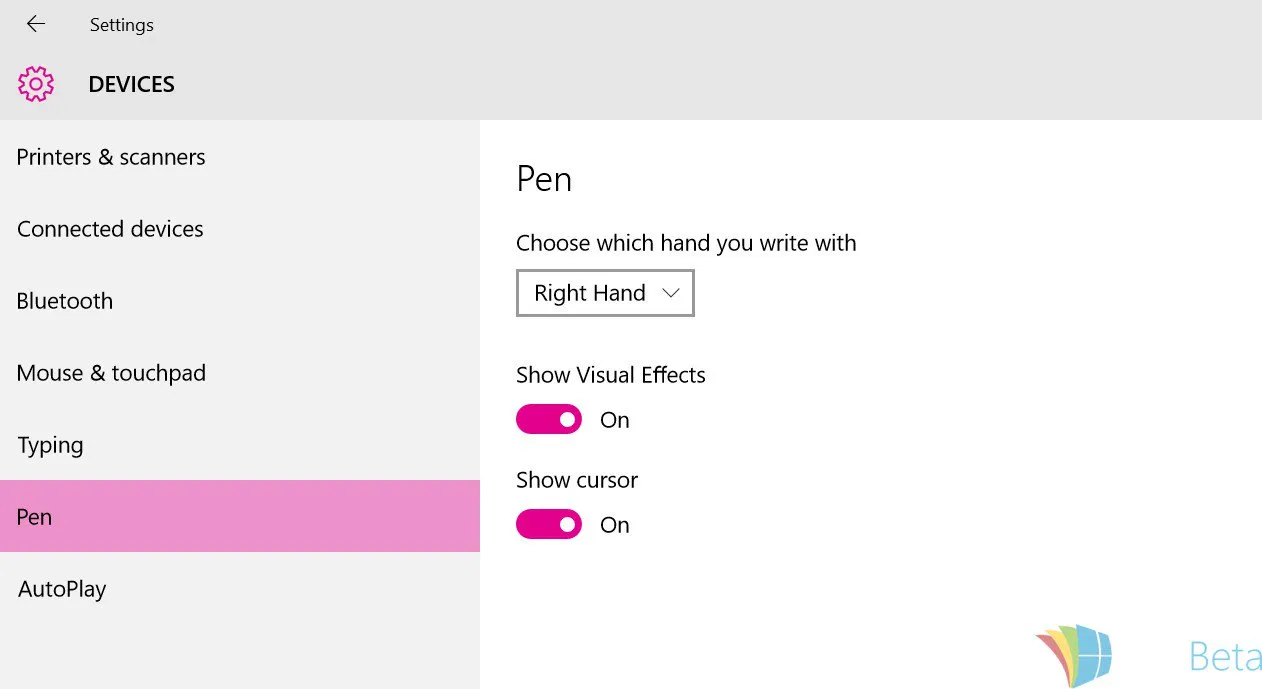Click the Settings title text
Image resolution: width=1262 pixels, height=689 pixels.
[122, 25]
